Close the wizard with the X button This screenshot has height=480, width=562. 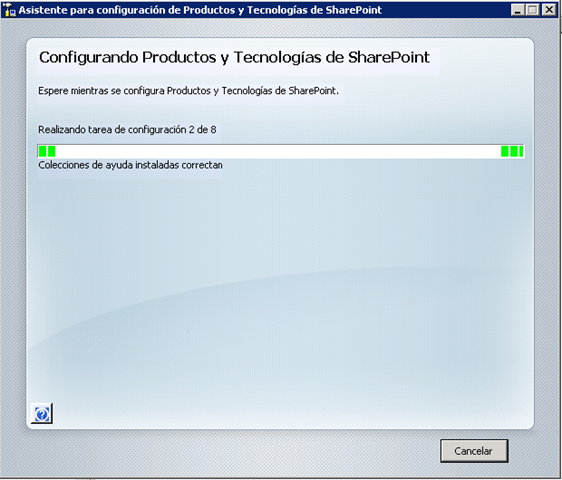click(549, 10)
